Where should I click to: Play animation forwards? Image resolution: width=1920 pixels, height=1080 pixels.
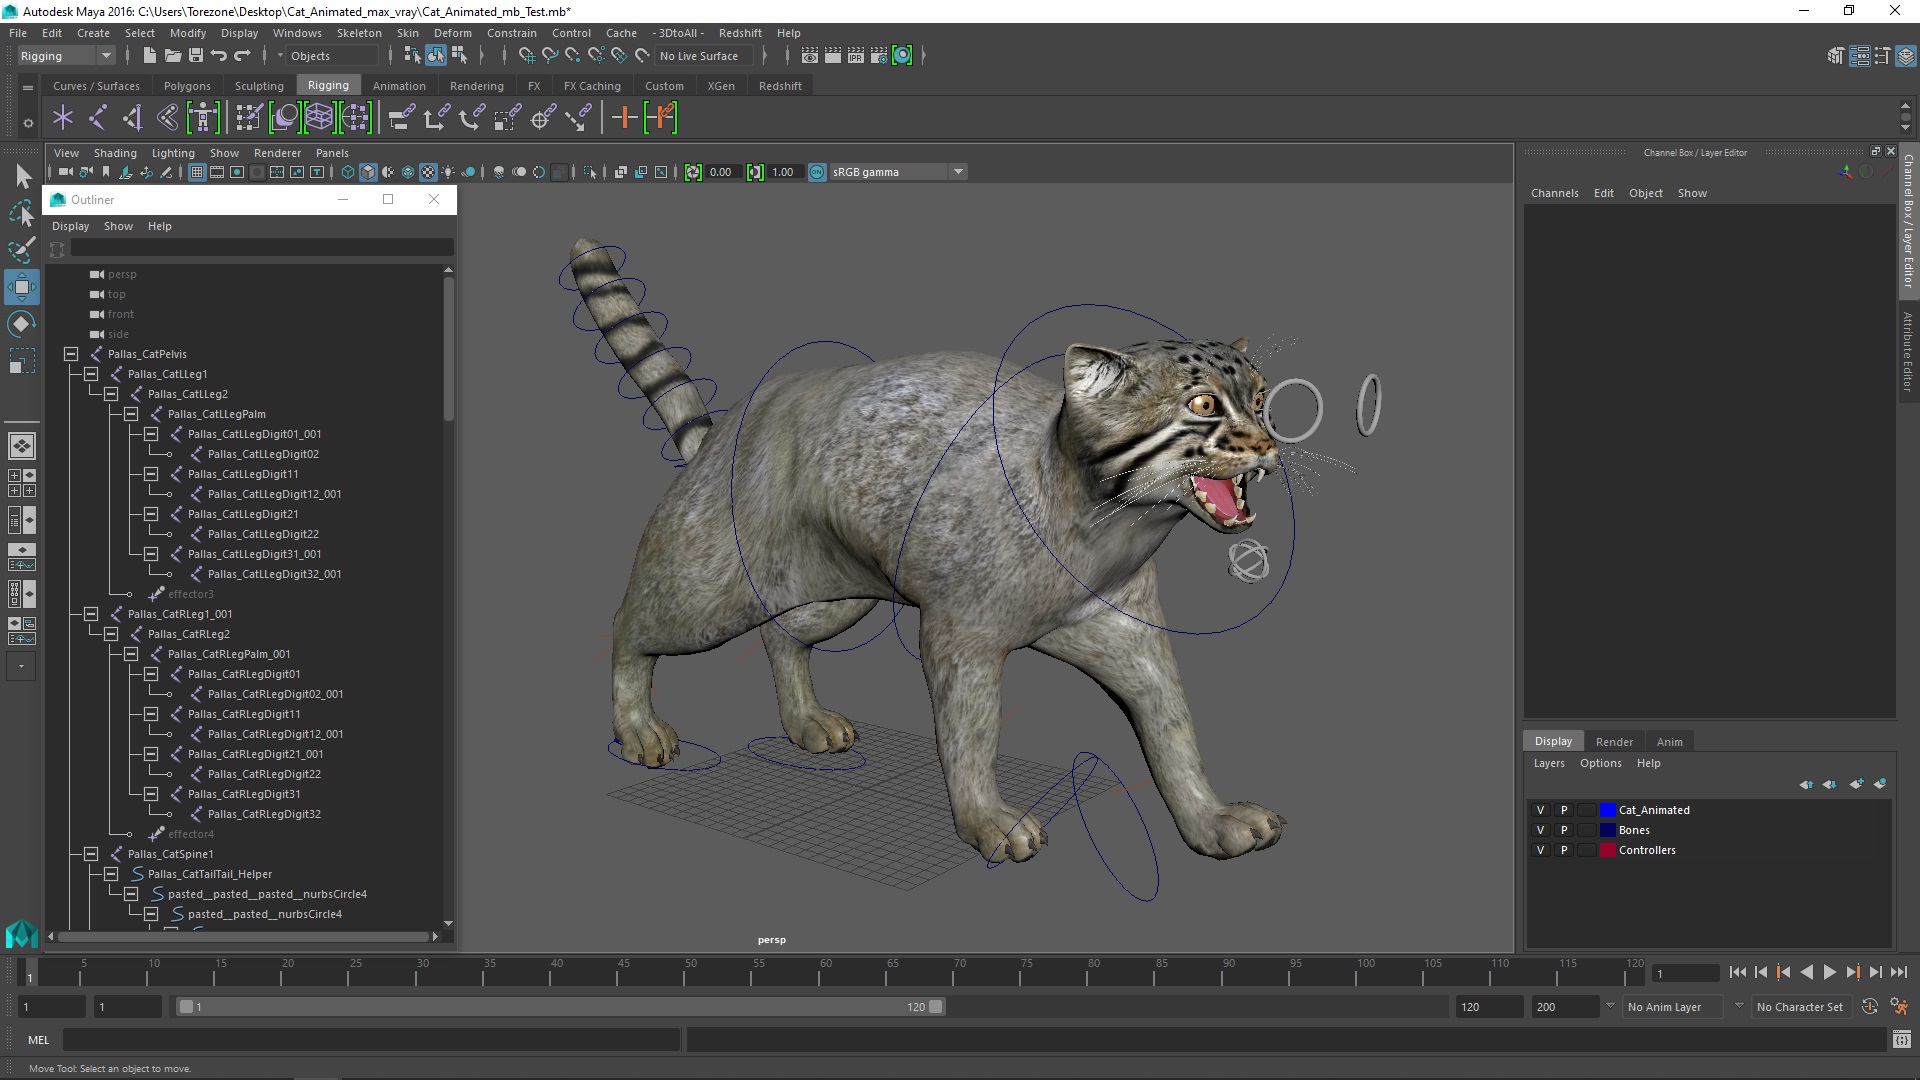tap(1829, 972)
